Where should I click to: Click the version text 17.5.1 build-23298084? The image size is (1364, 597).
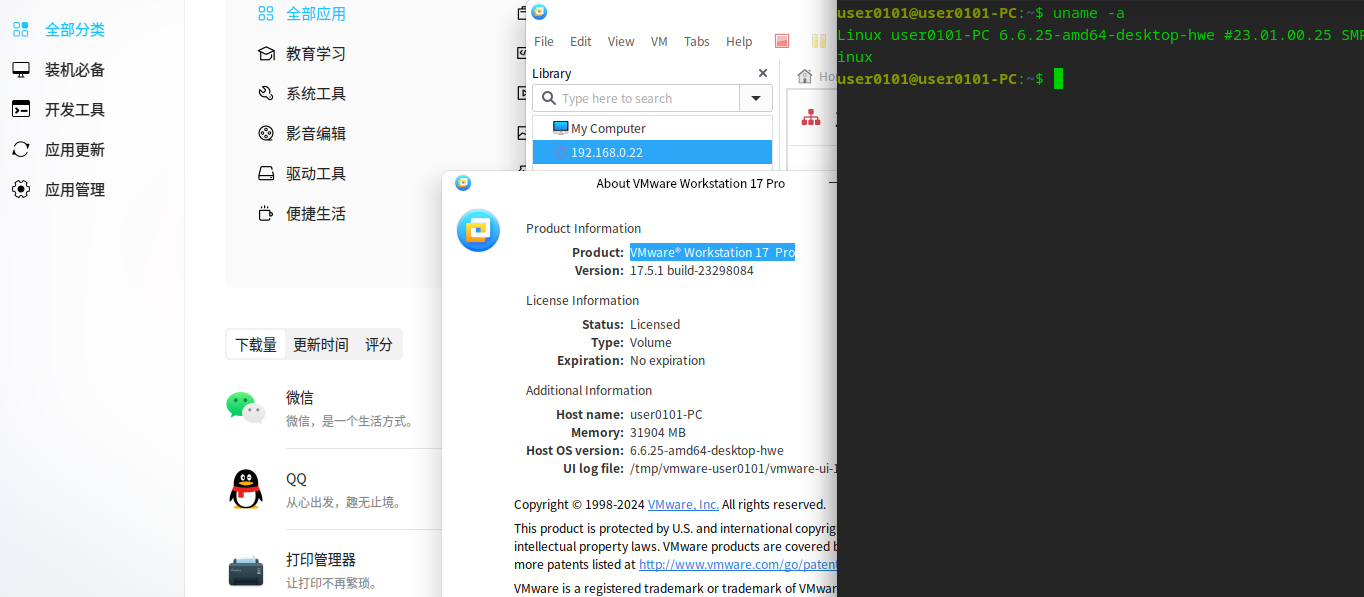[692, 271]
